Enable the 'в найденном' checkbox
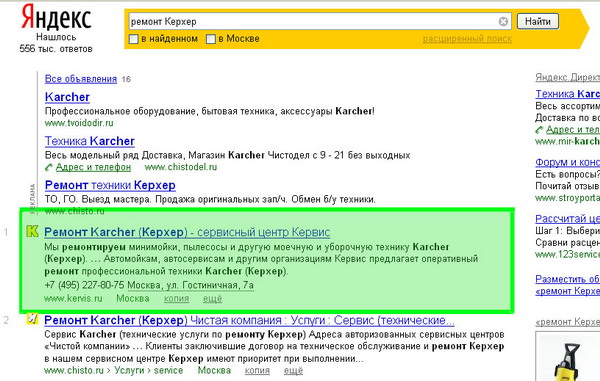The height and width of the screenshot is (381, 600). coord(133,39)
